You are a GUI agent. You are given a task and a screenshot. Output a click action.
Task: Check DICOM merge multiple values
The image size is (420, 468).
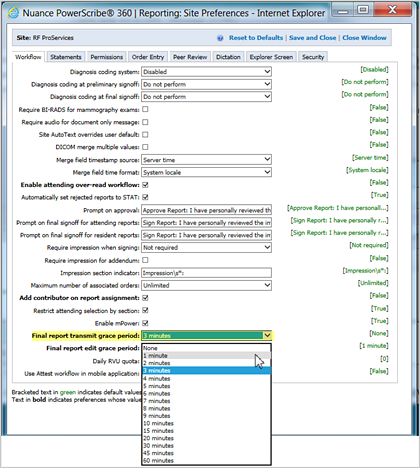(x=145, y=147)
